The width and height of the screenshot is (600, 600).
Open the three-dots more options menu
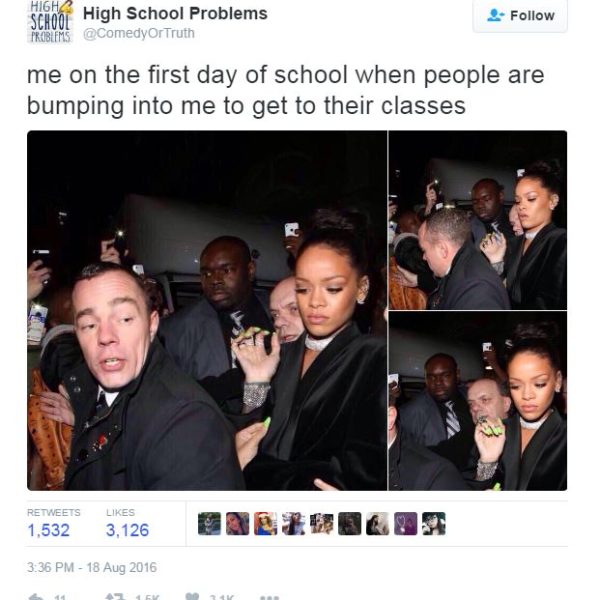tap(269, 597)
